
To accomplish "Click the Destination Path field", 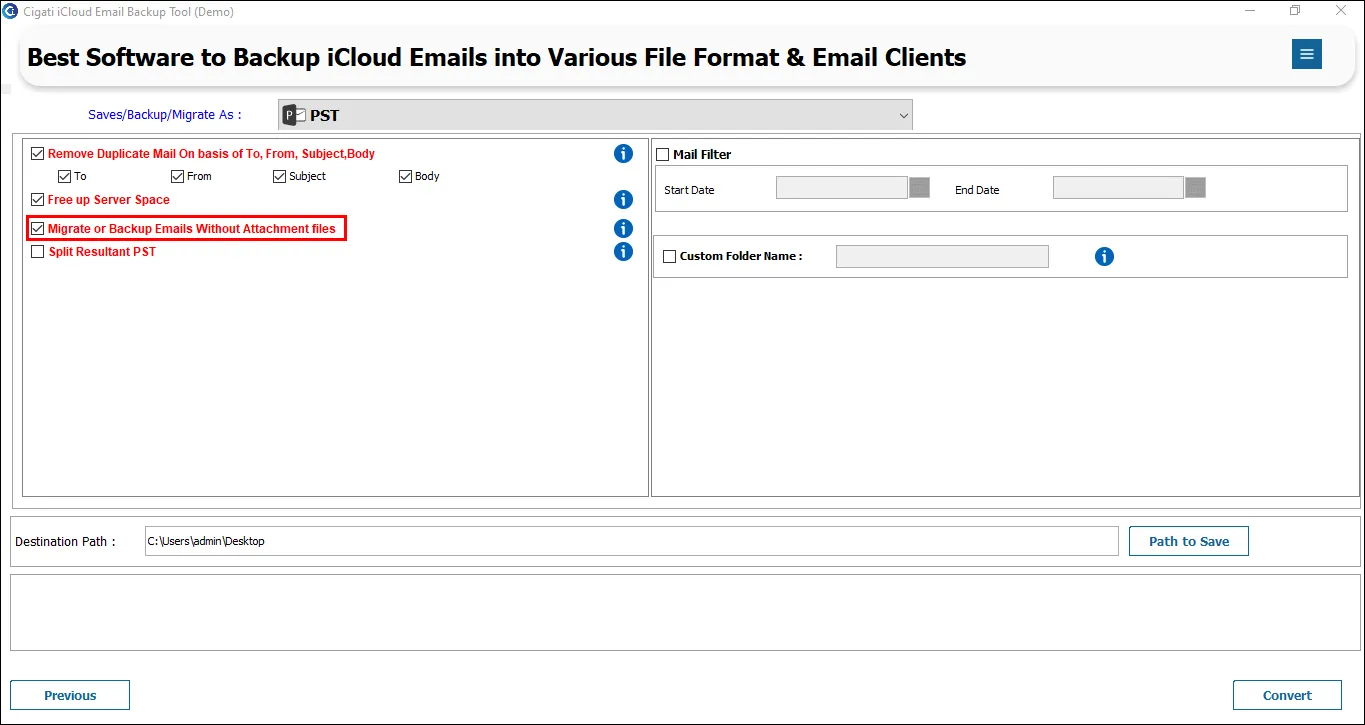I will [x=632, y=541].
